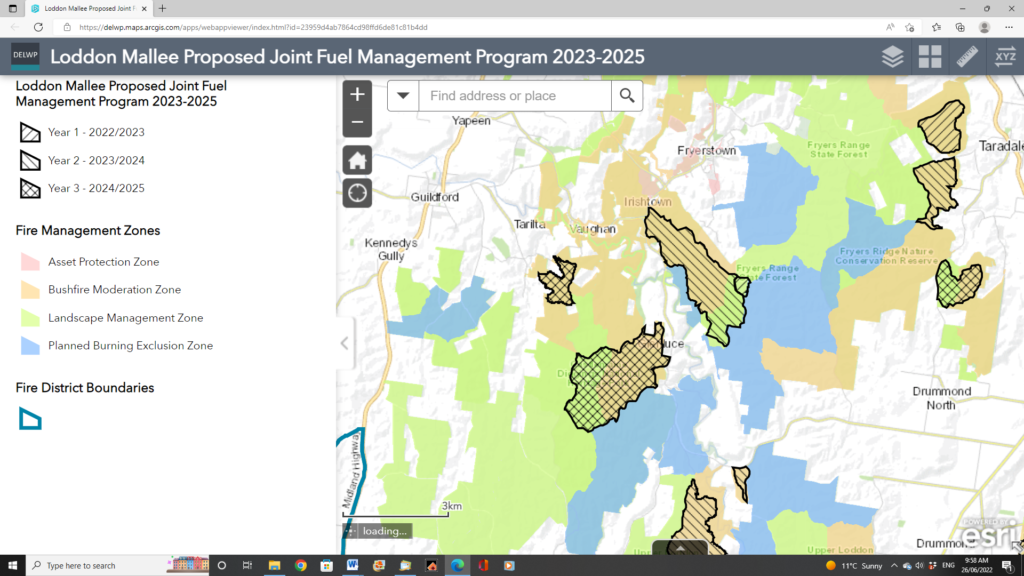
Task: Open the XYZ coordinates widget
Action: (1004, 57)
